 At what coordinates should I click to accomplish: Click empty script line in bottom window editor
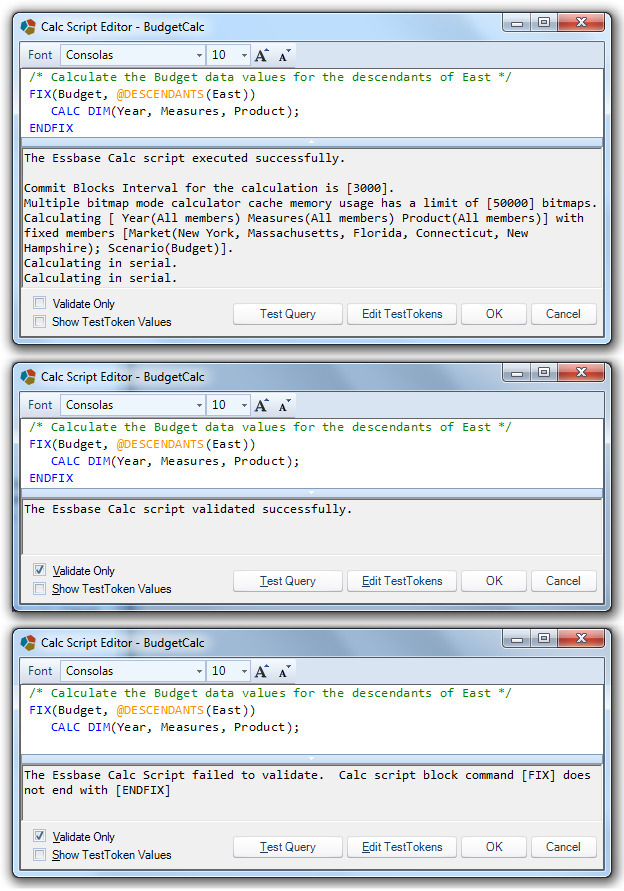point(311,744)
